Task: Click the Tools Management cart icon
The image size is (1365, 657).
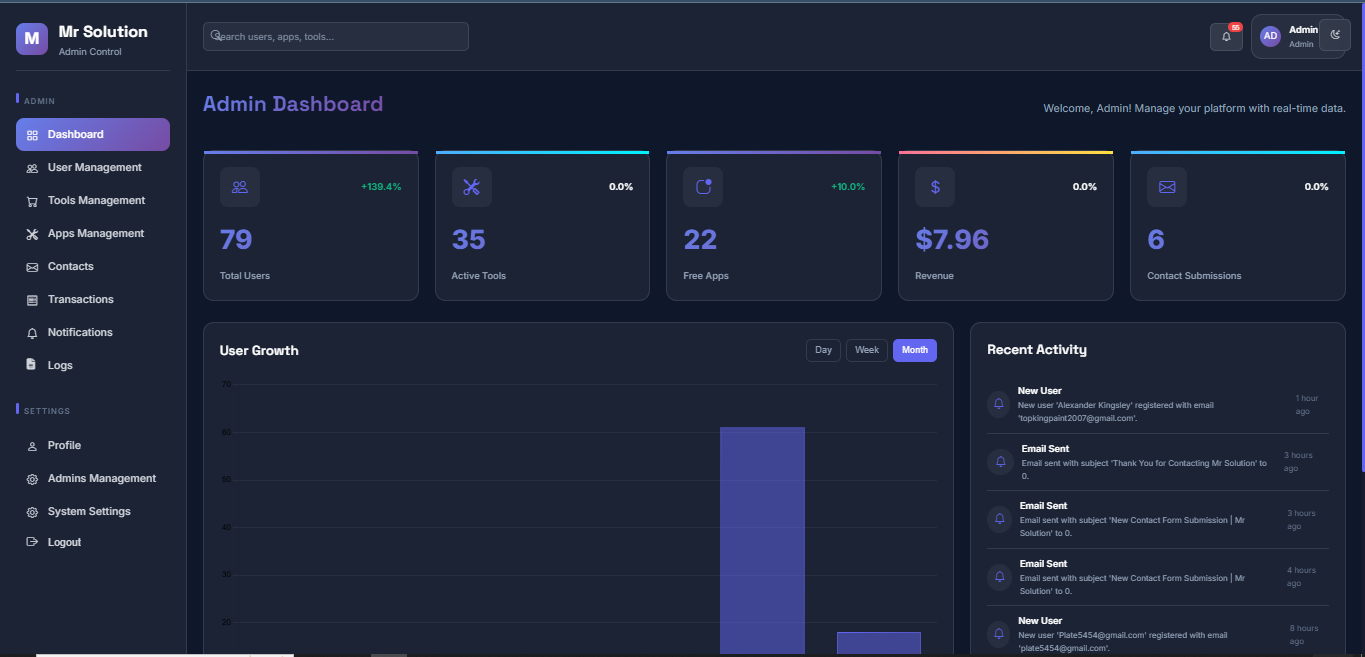Action: pyautogui.click(x=32, y=201)
